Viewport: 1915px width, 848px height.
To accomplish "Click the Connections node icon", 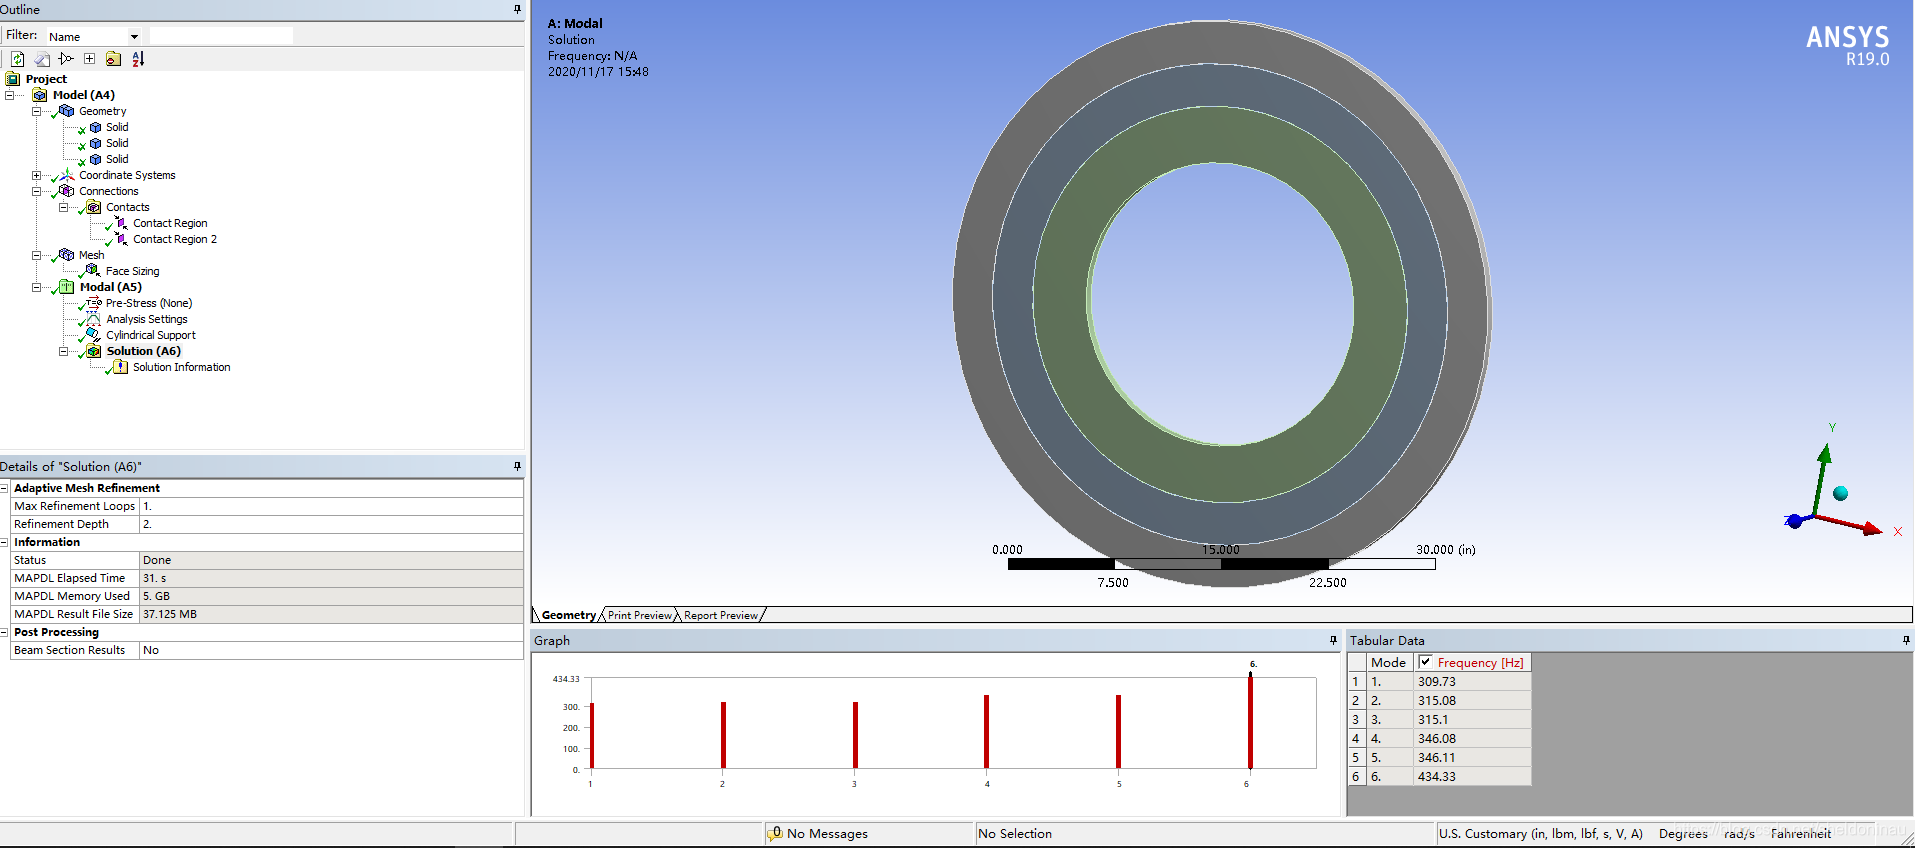I will pyautogui.click(x=67, y=191).
